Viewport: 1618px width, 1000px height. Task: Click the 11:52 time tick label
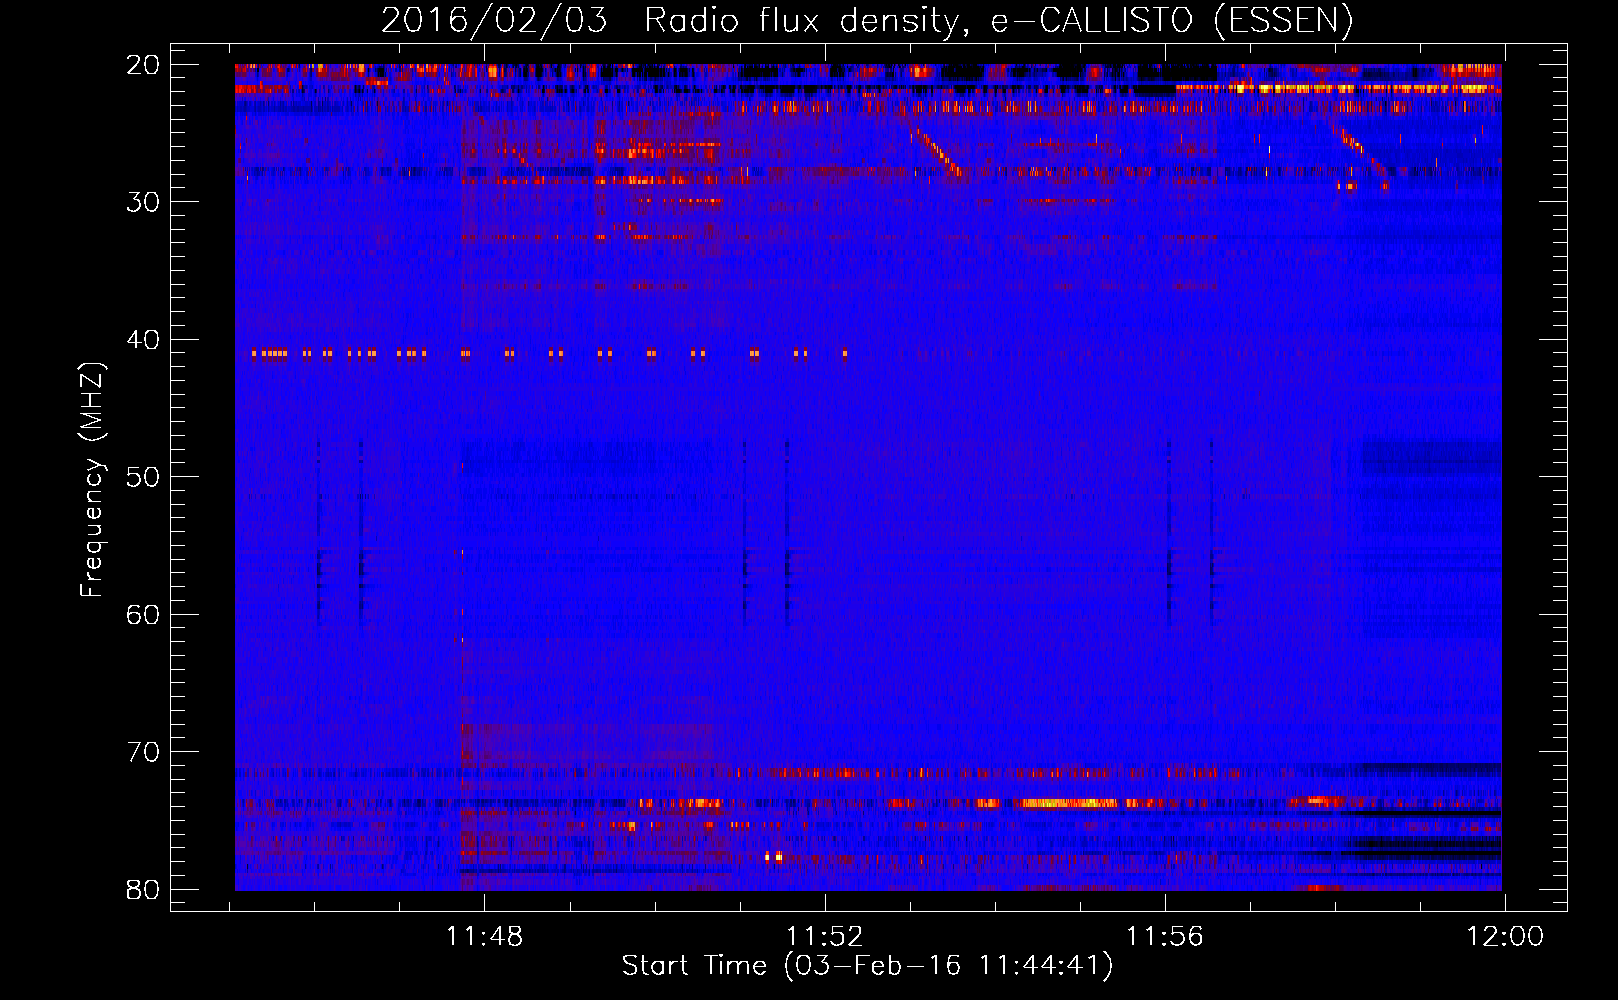pos(824,937)
